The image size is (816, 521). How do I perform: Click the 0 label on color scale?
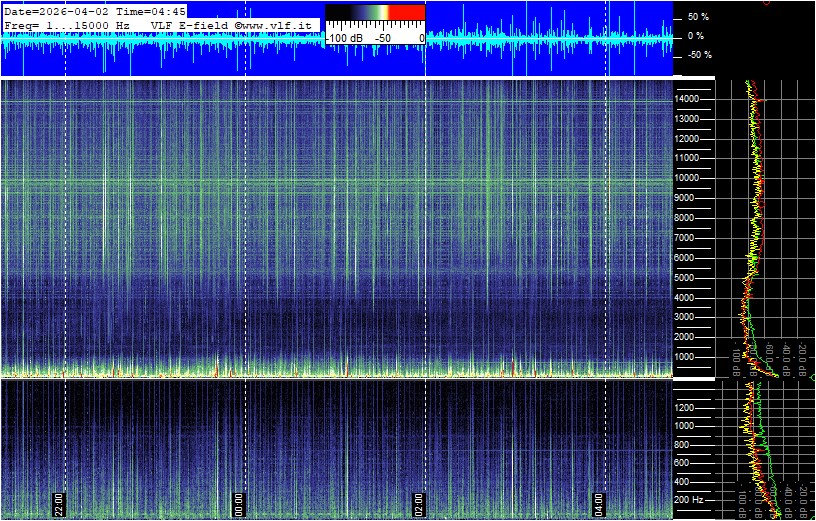click(x=421, y=39)
